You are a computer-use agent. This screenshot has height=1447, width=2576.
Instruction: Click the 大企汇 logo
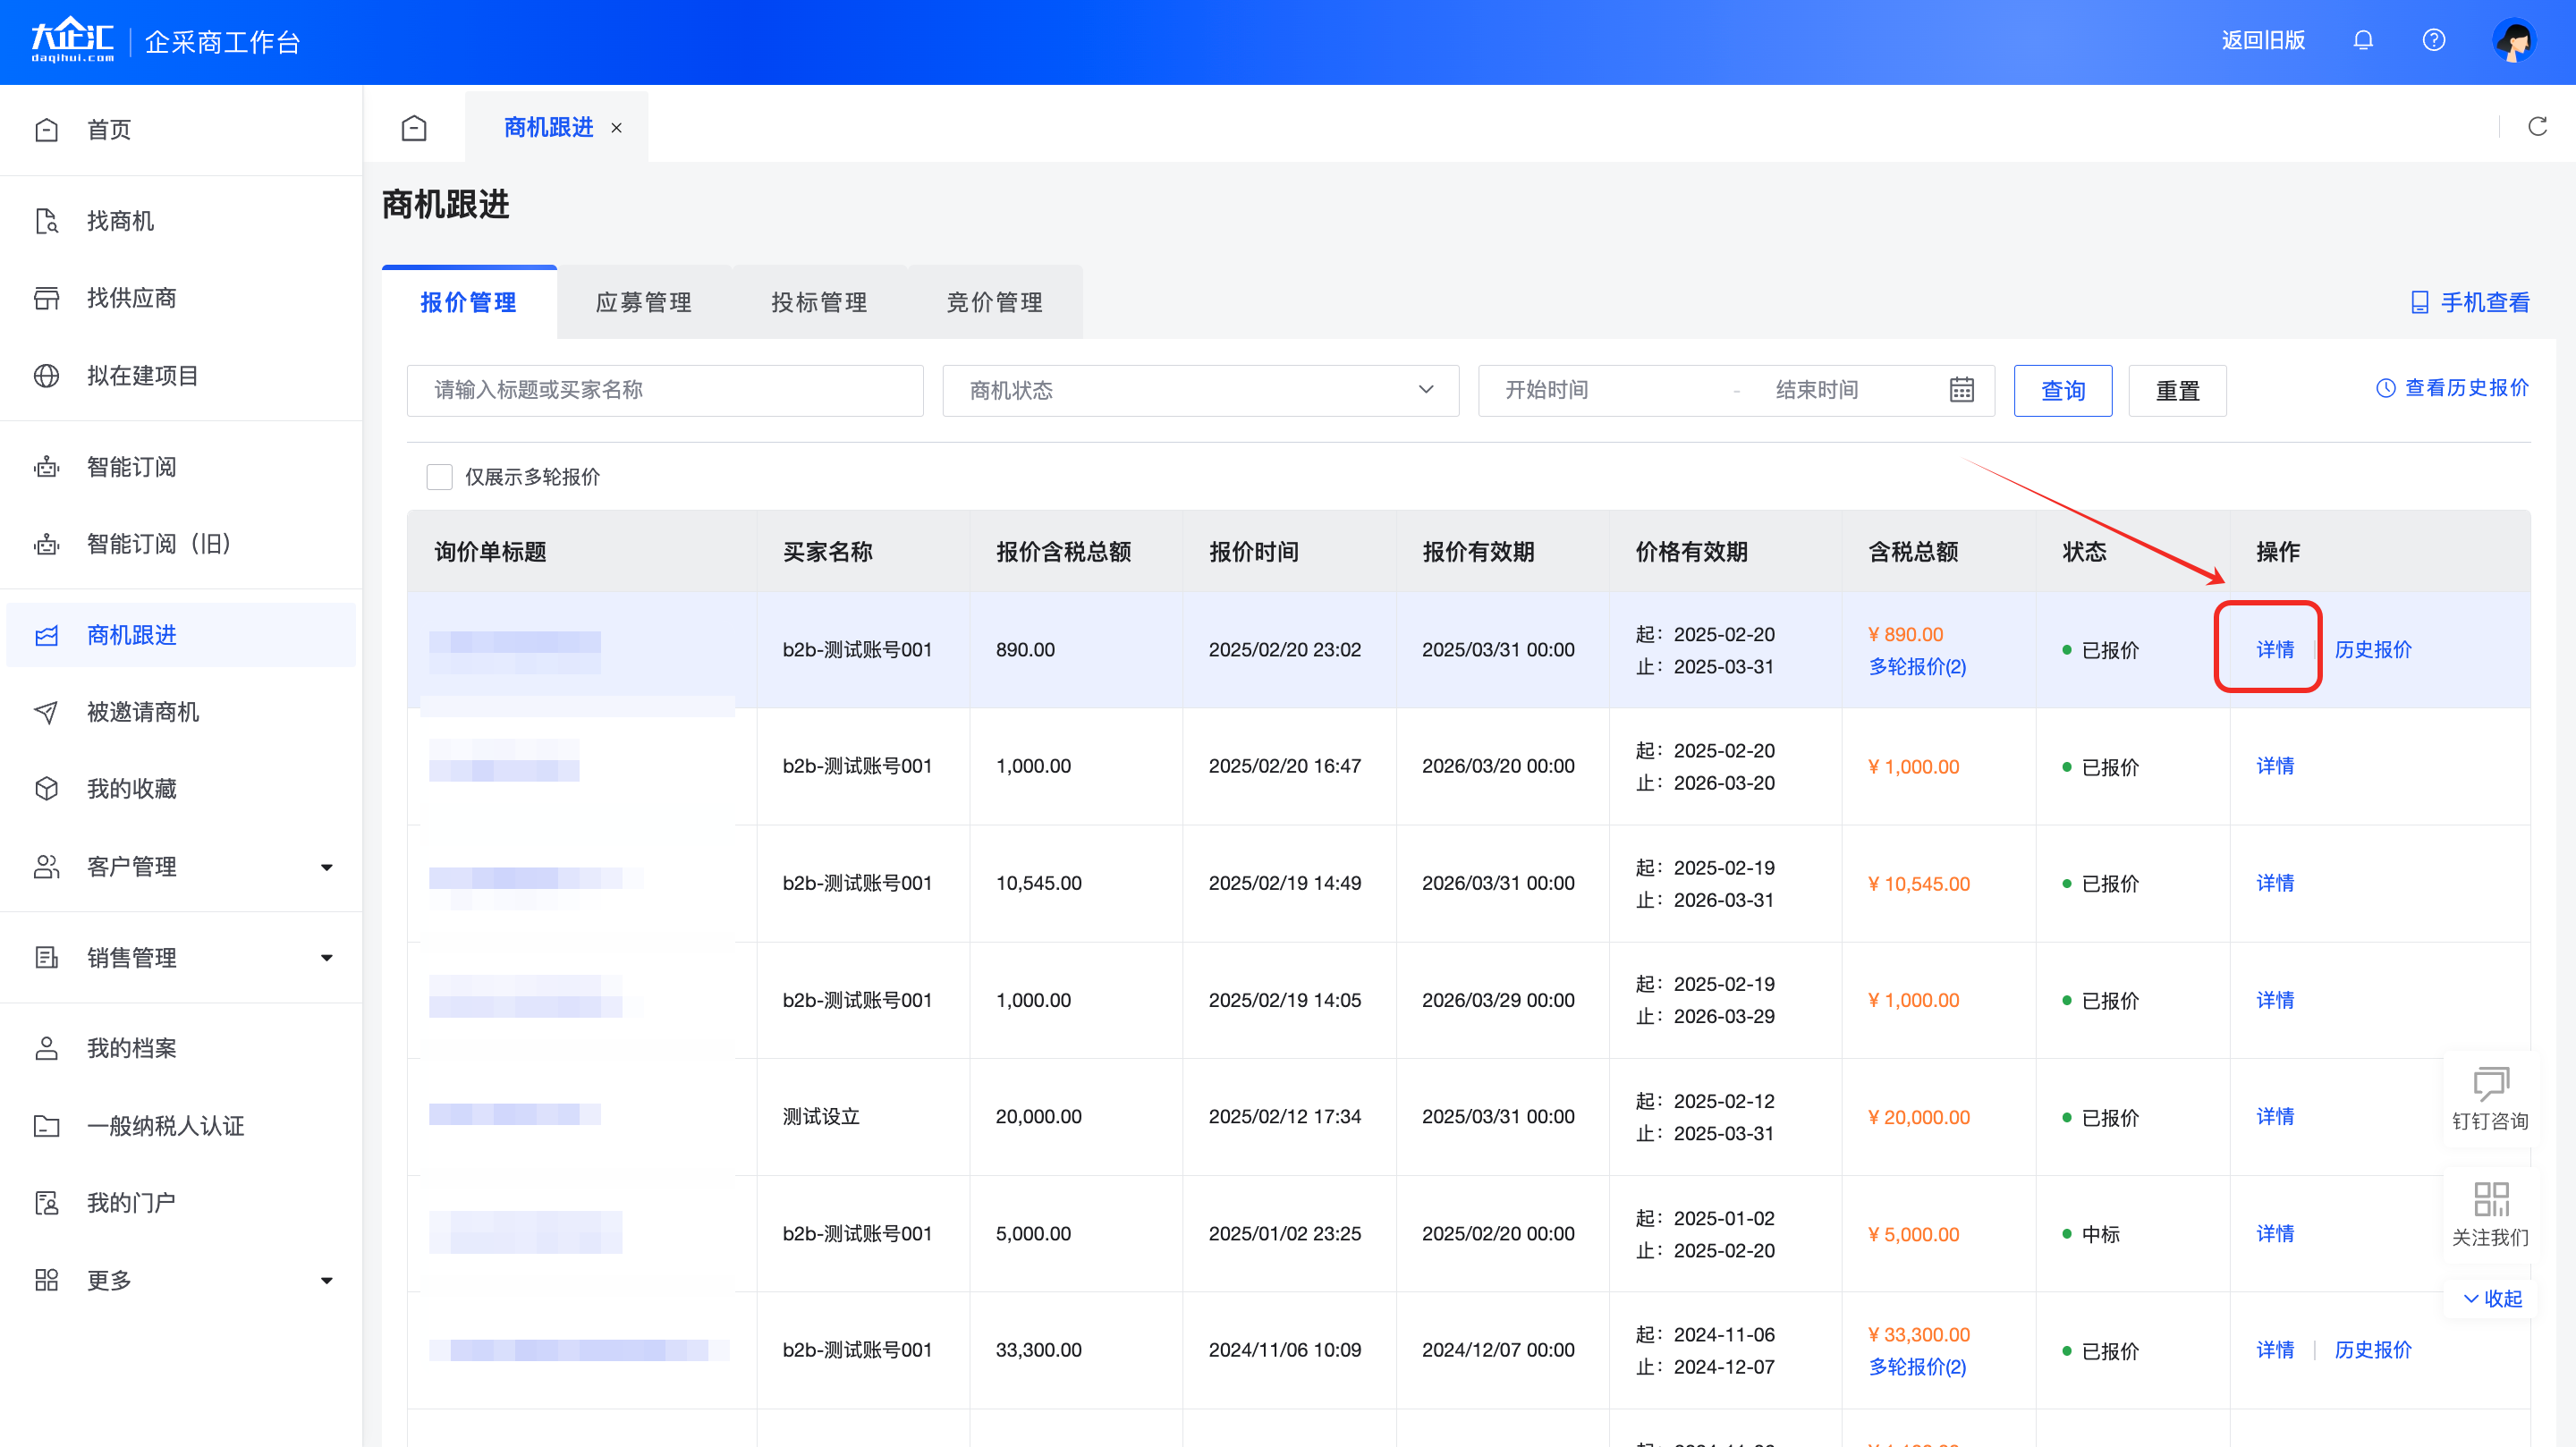tap(72, 40)
